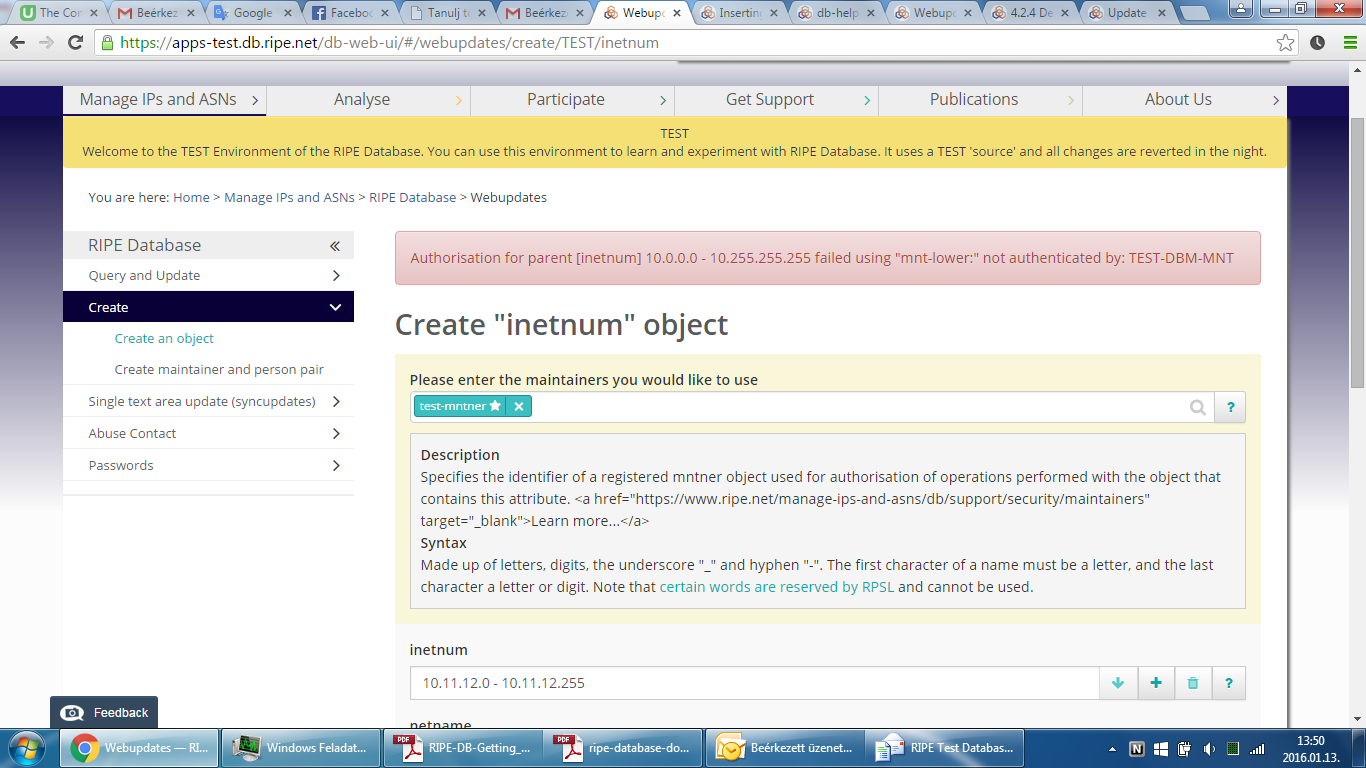Image resolution: width=1366 pixels, height=768 pixels.
Task: Switch to Chrome Webupdates taskbar item
Action: [140, 747]
